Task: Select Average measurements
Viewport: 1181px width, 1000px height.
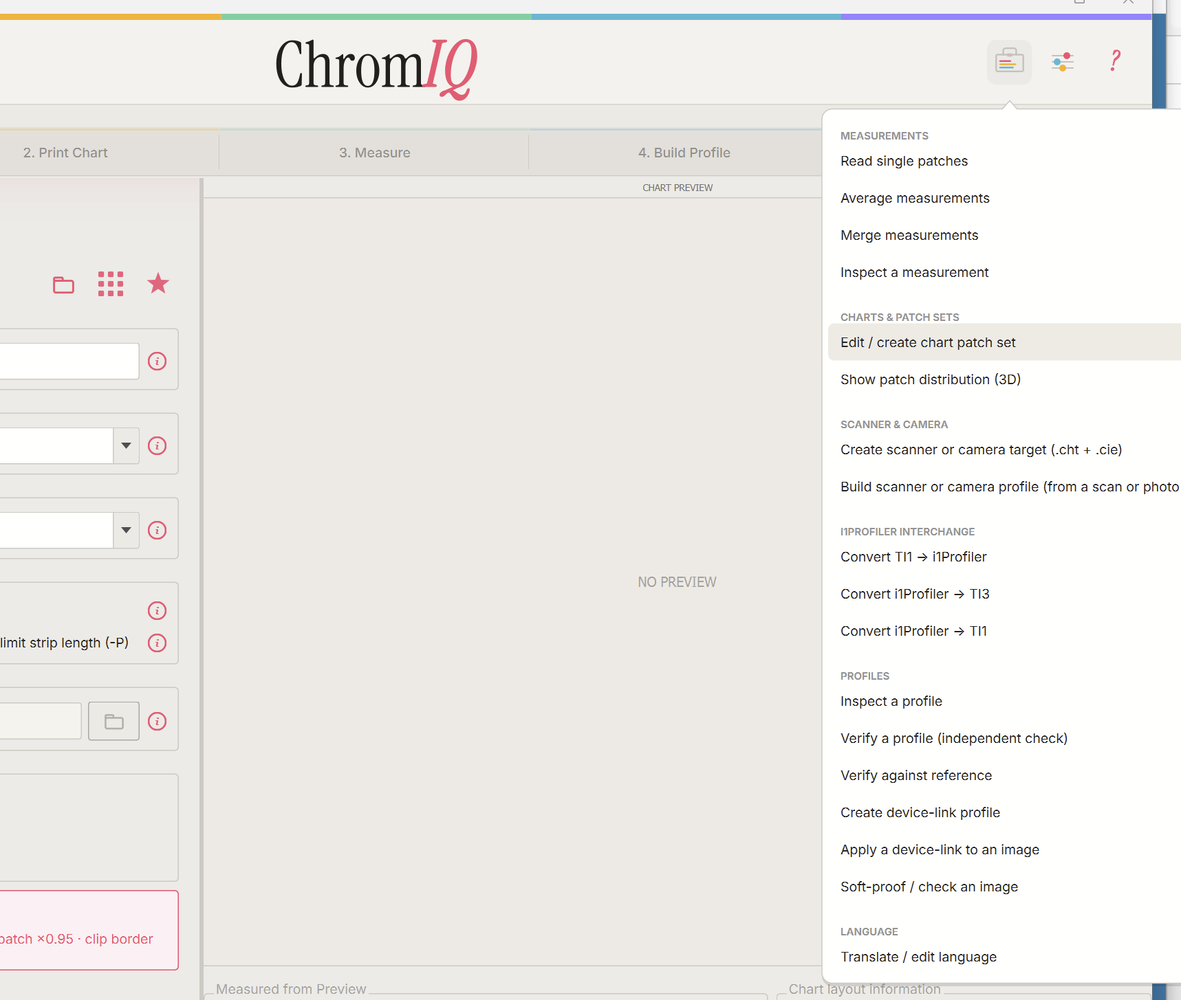Action: [x=1005, y=198]
